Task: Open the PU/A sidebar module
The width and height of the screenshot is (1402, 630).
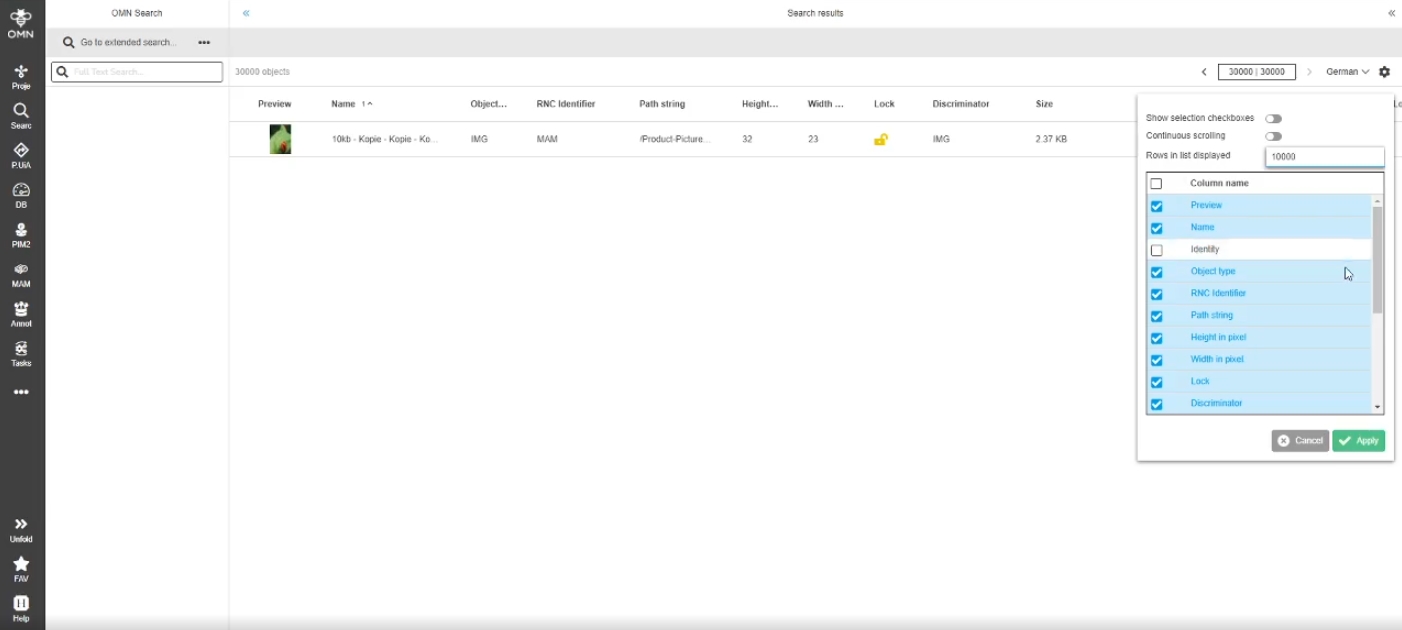Action: click(x=21, y=156)
